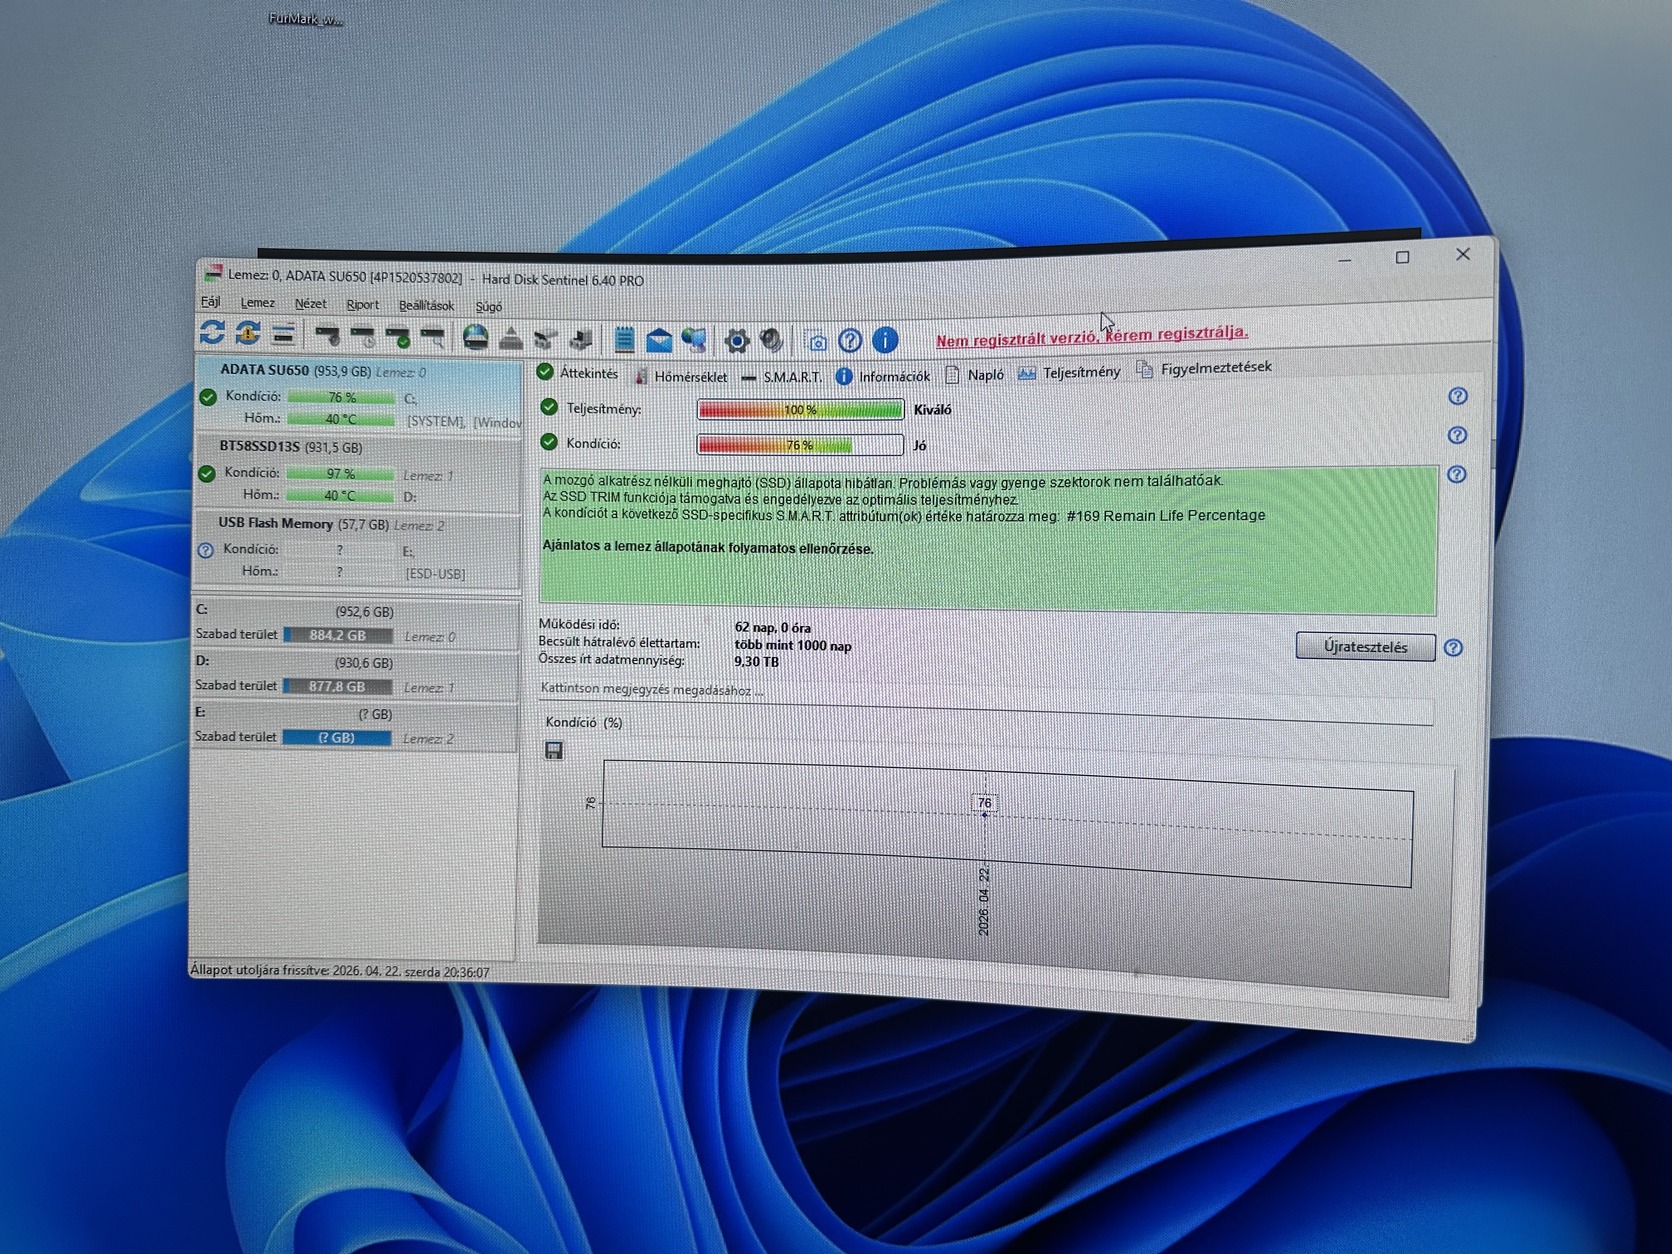The image size is (1672, 1254).
Task: Open the Napló tab
Action: tap(975, 375)
